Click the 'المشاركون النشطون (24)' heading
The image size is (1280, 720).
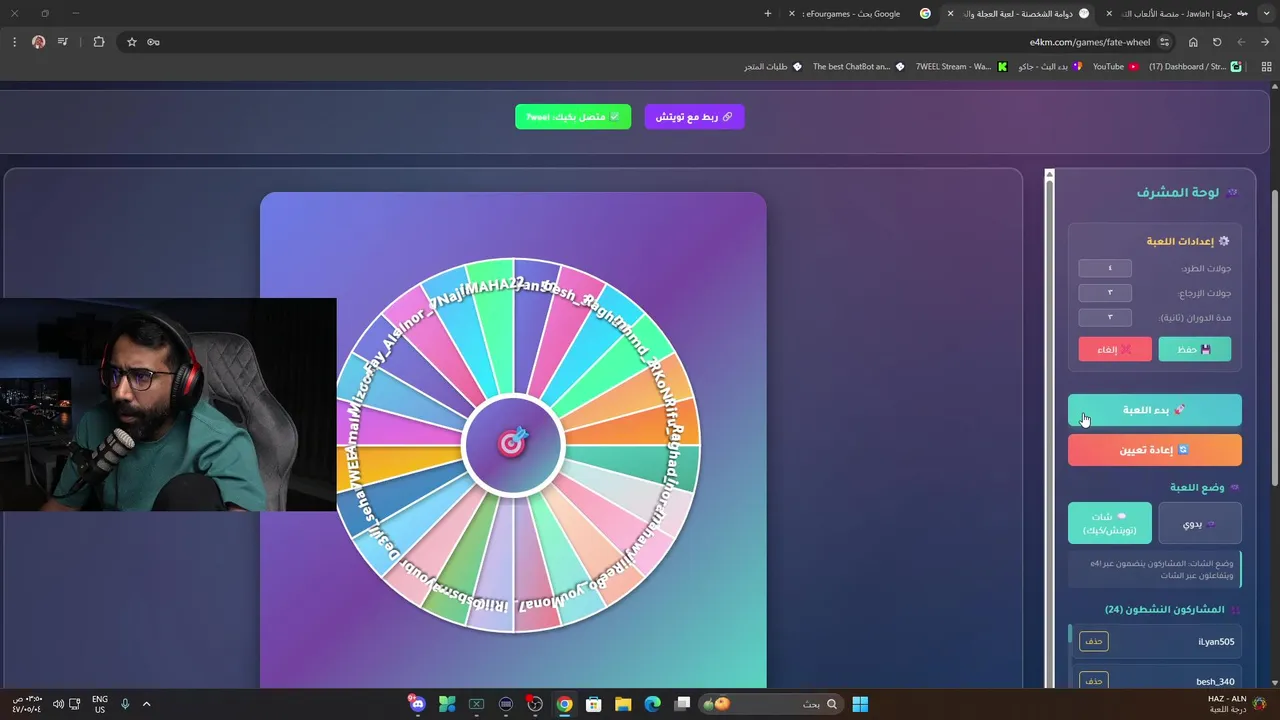tap(1164, 609)
